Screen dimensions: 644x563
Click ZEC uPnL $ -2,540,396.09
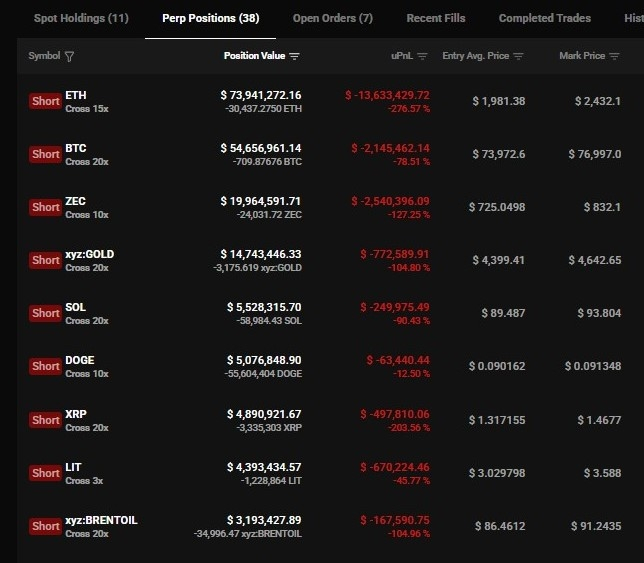pos(391,201)
